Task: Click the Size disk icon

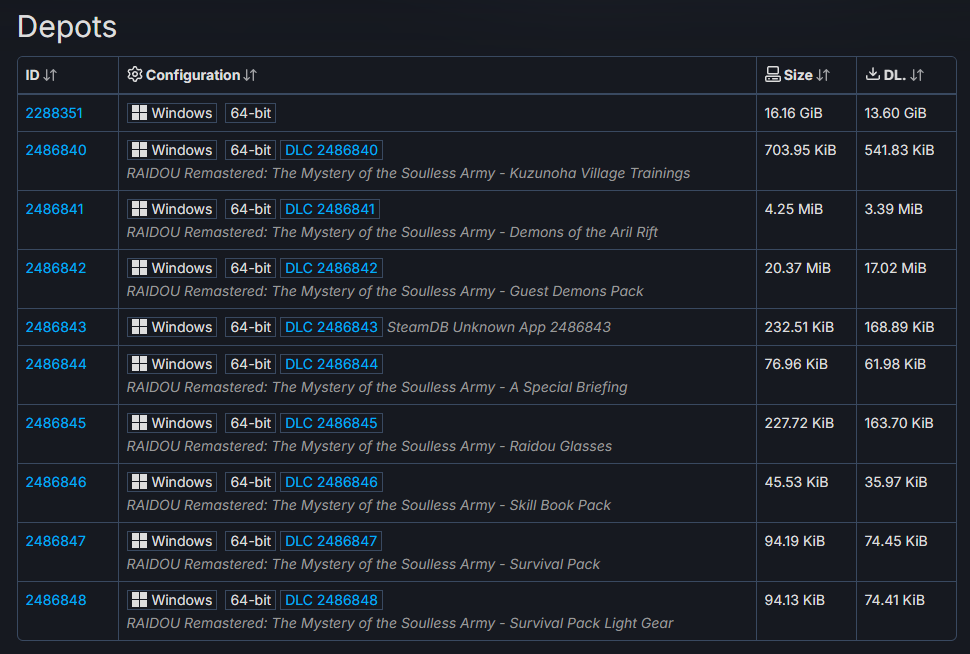Action: click(x=773, y=75)
